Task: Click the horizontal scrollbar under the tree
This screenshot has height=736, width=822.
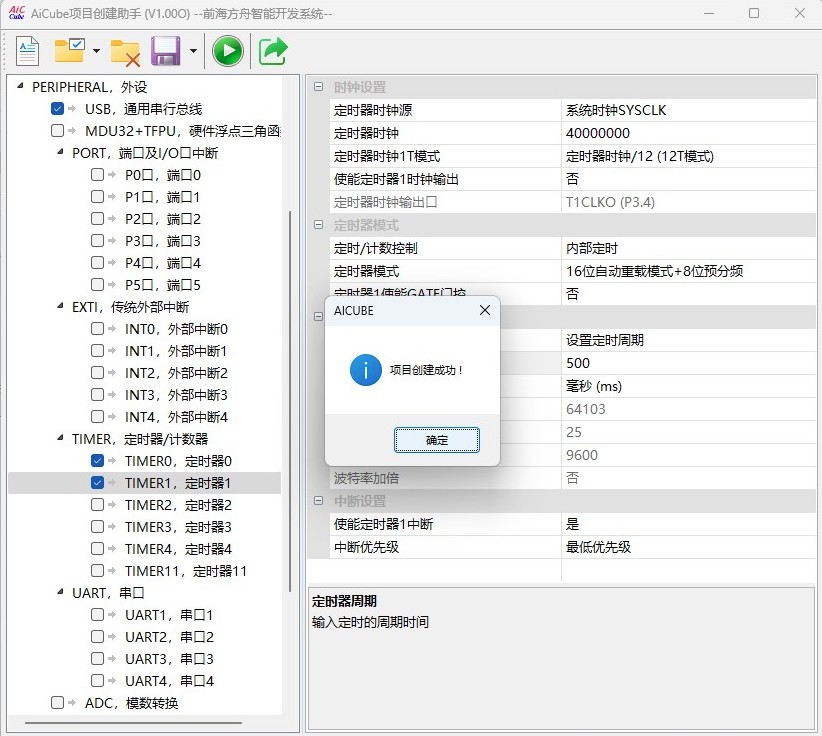Action: pos(133,722)
